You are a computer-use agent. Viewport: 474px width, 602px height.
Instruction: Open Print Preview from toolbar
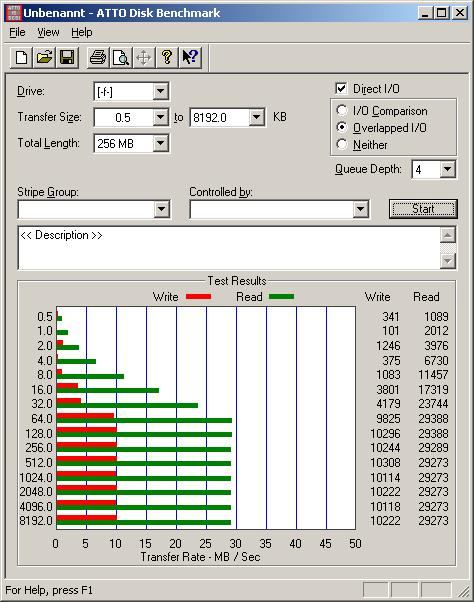coord(121,58)
